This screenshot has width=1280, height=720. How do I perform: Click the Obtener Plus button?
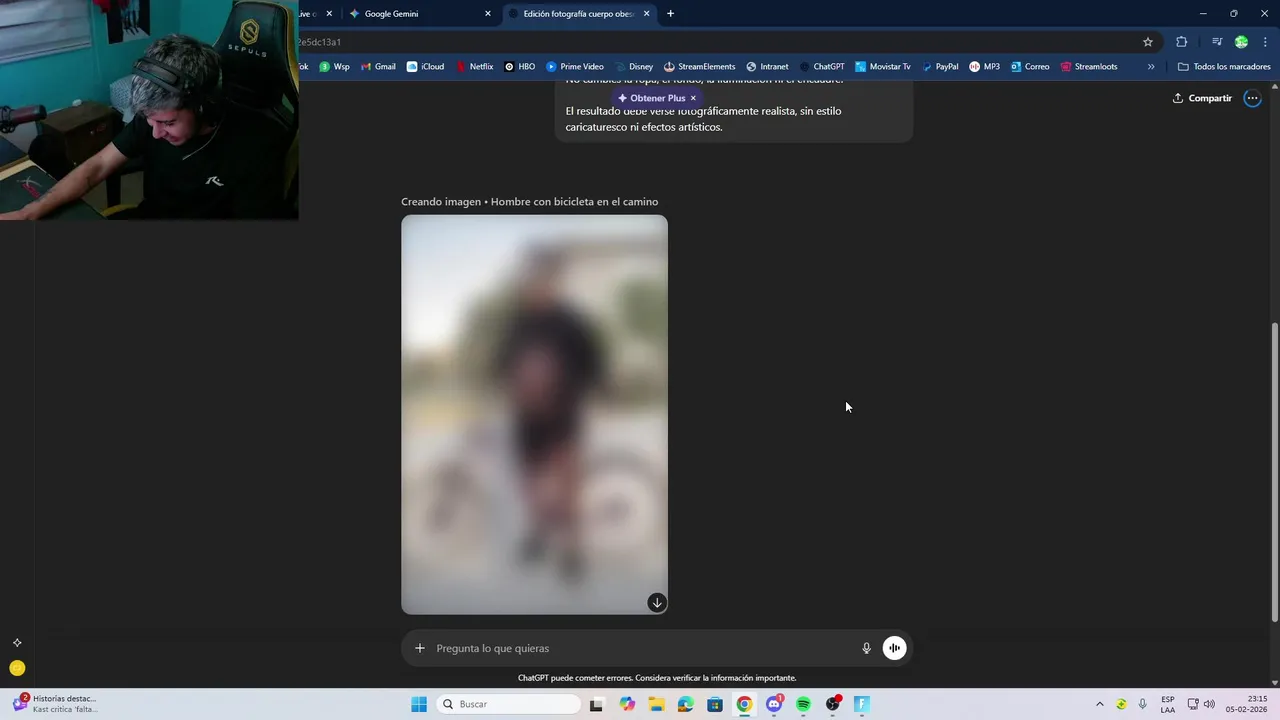(651, 98)
